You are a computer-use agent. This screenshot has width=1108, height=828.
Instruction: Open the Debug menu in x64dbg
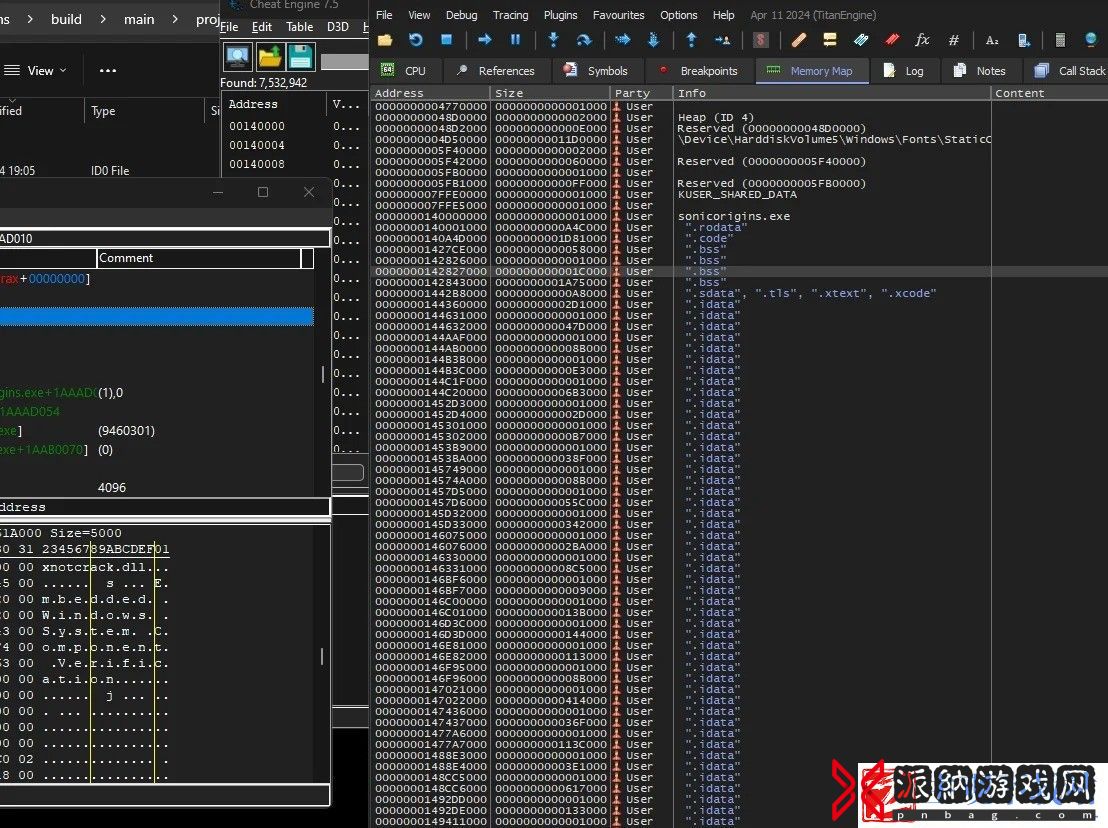[x=461, y=15]
